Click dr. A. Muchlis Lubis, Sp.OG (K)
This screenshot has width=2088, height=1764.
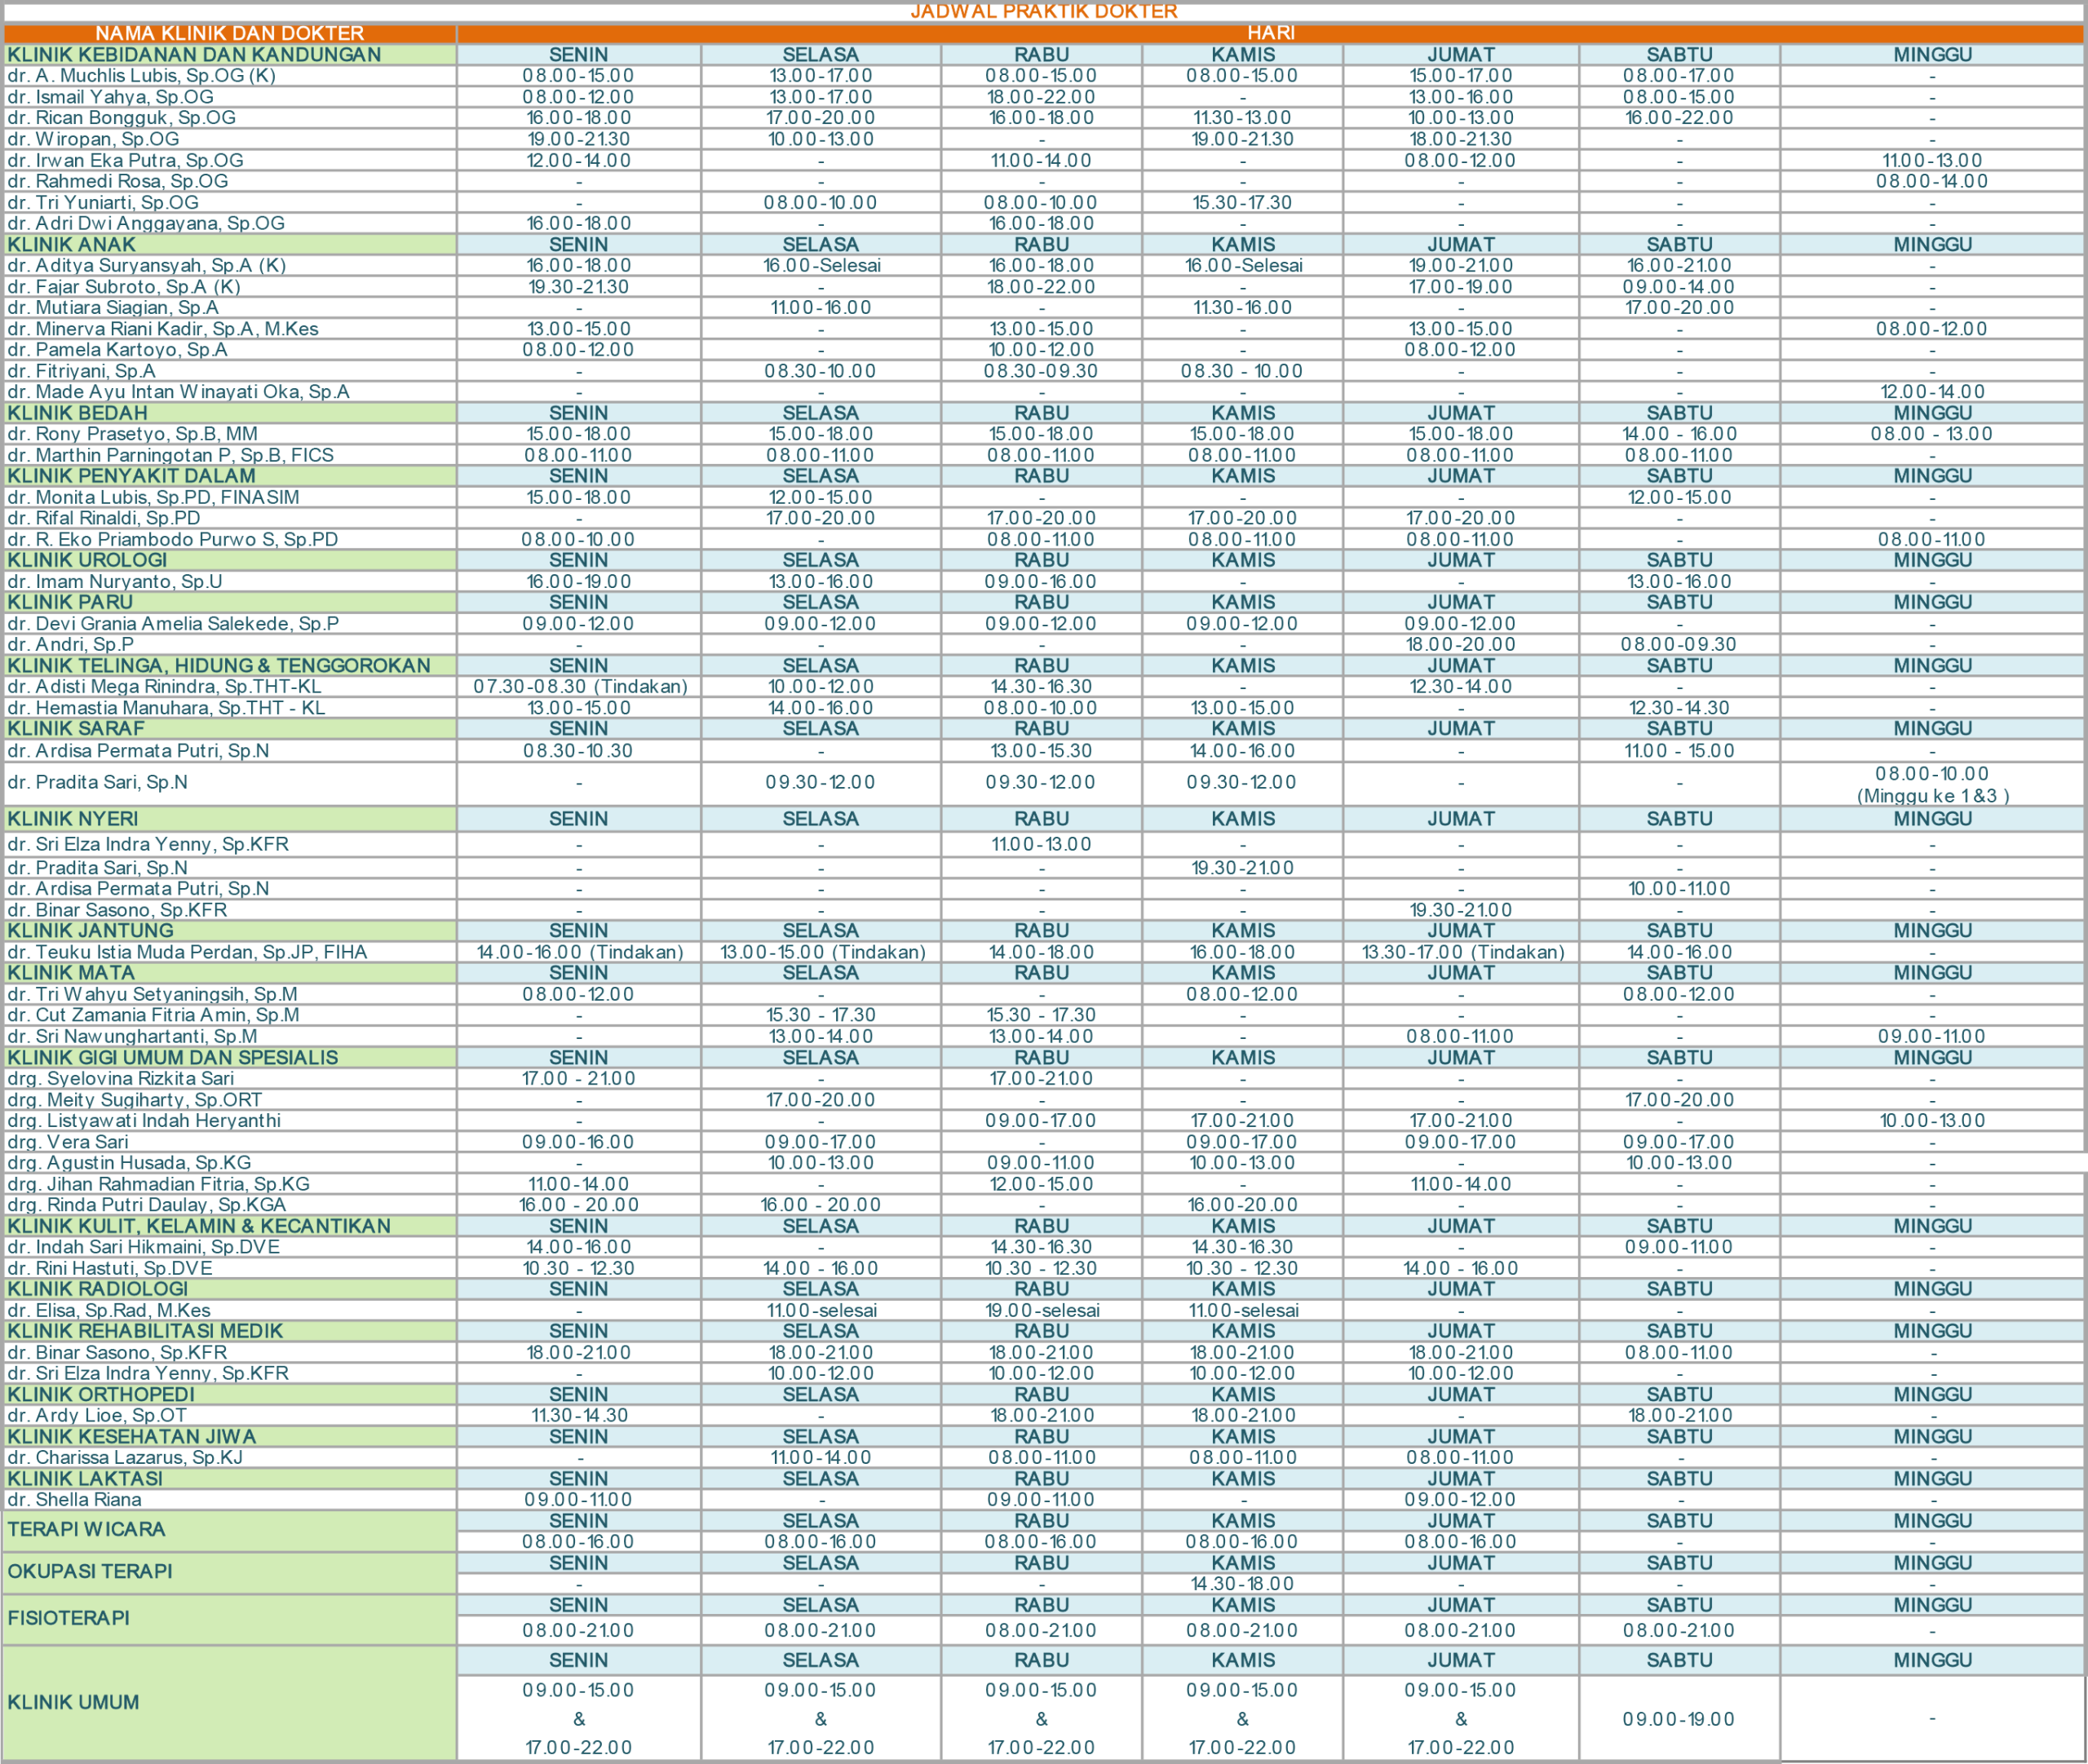(x=141, y=76)
